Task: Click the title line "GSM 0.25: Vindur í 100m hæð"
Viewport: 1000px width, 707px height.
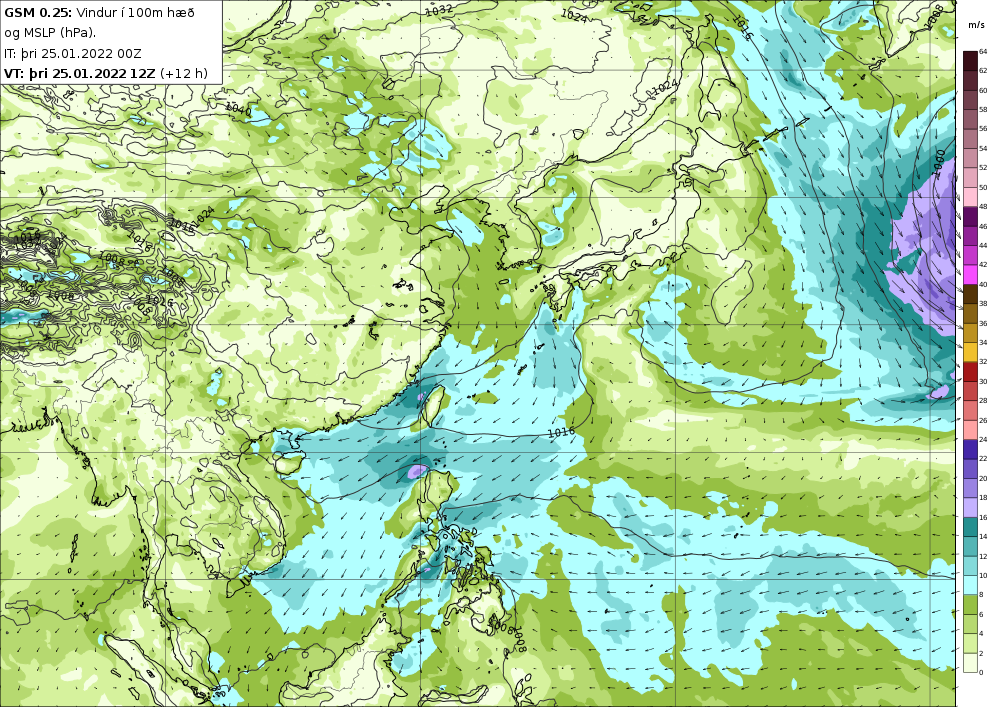Action: click(99, 13)
